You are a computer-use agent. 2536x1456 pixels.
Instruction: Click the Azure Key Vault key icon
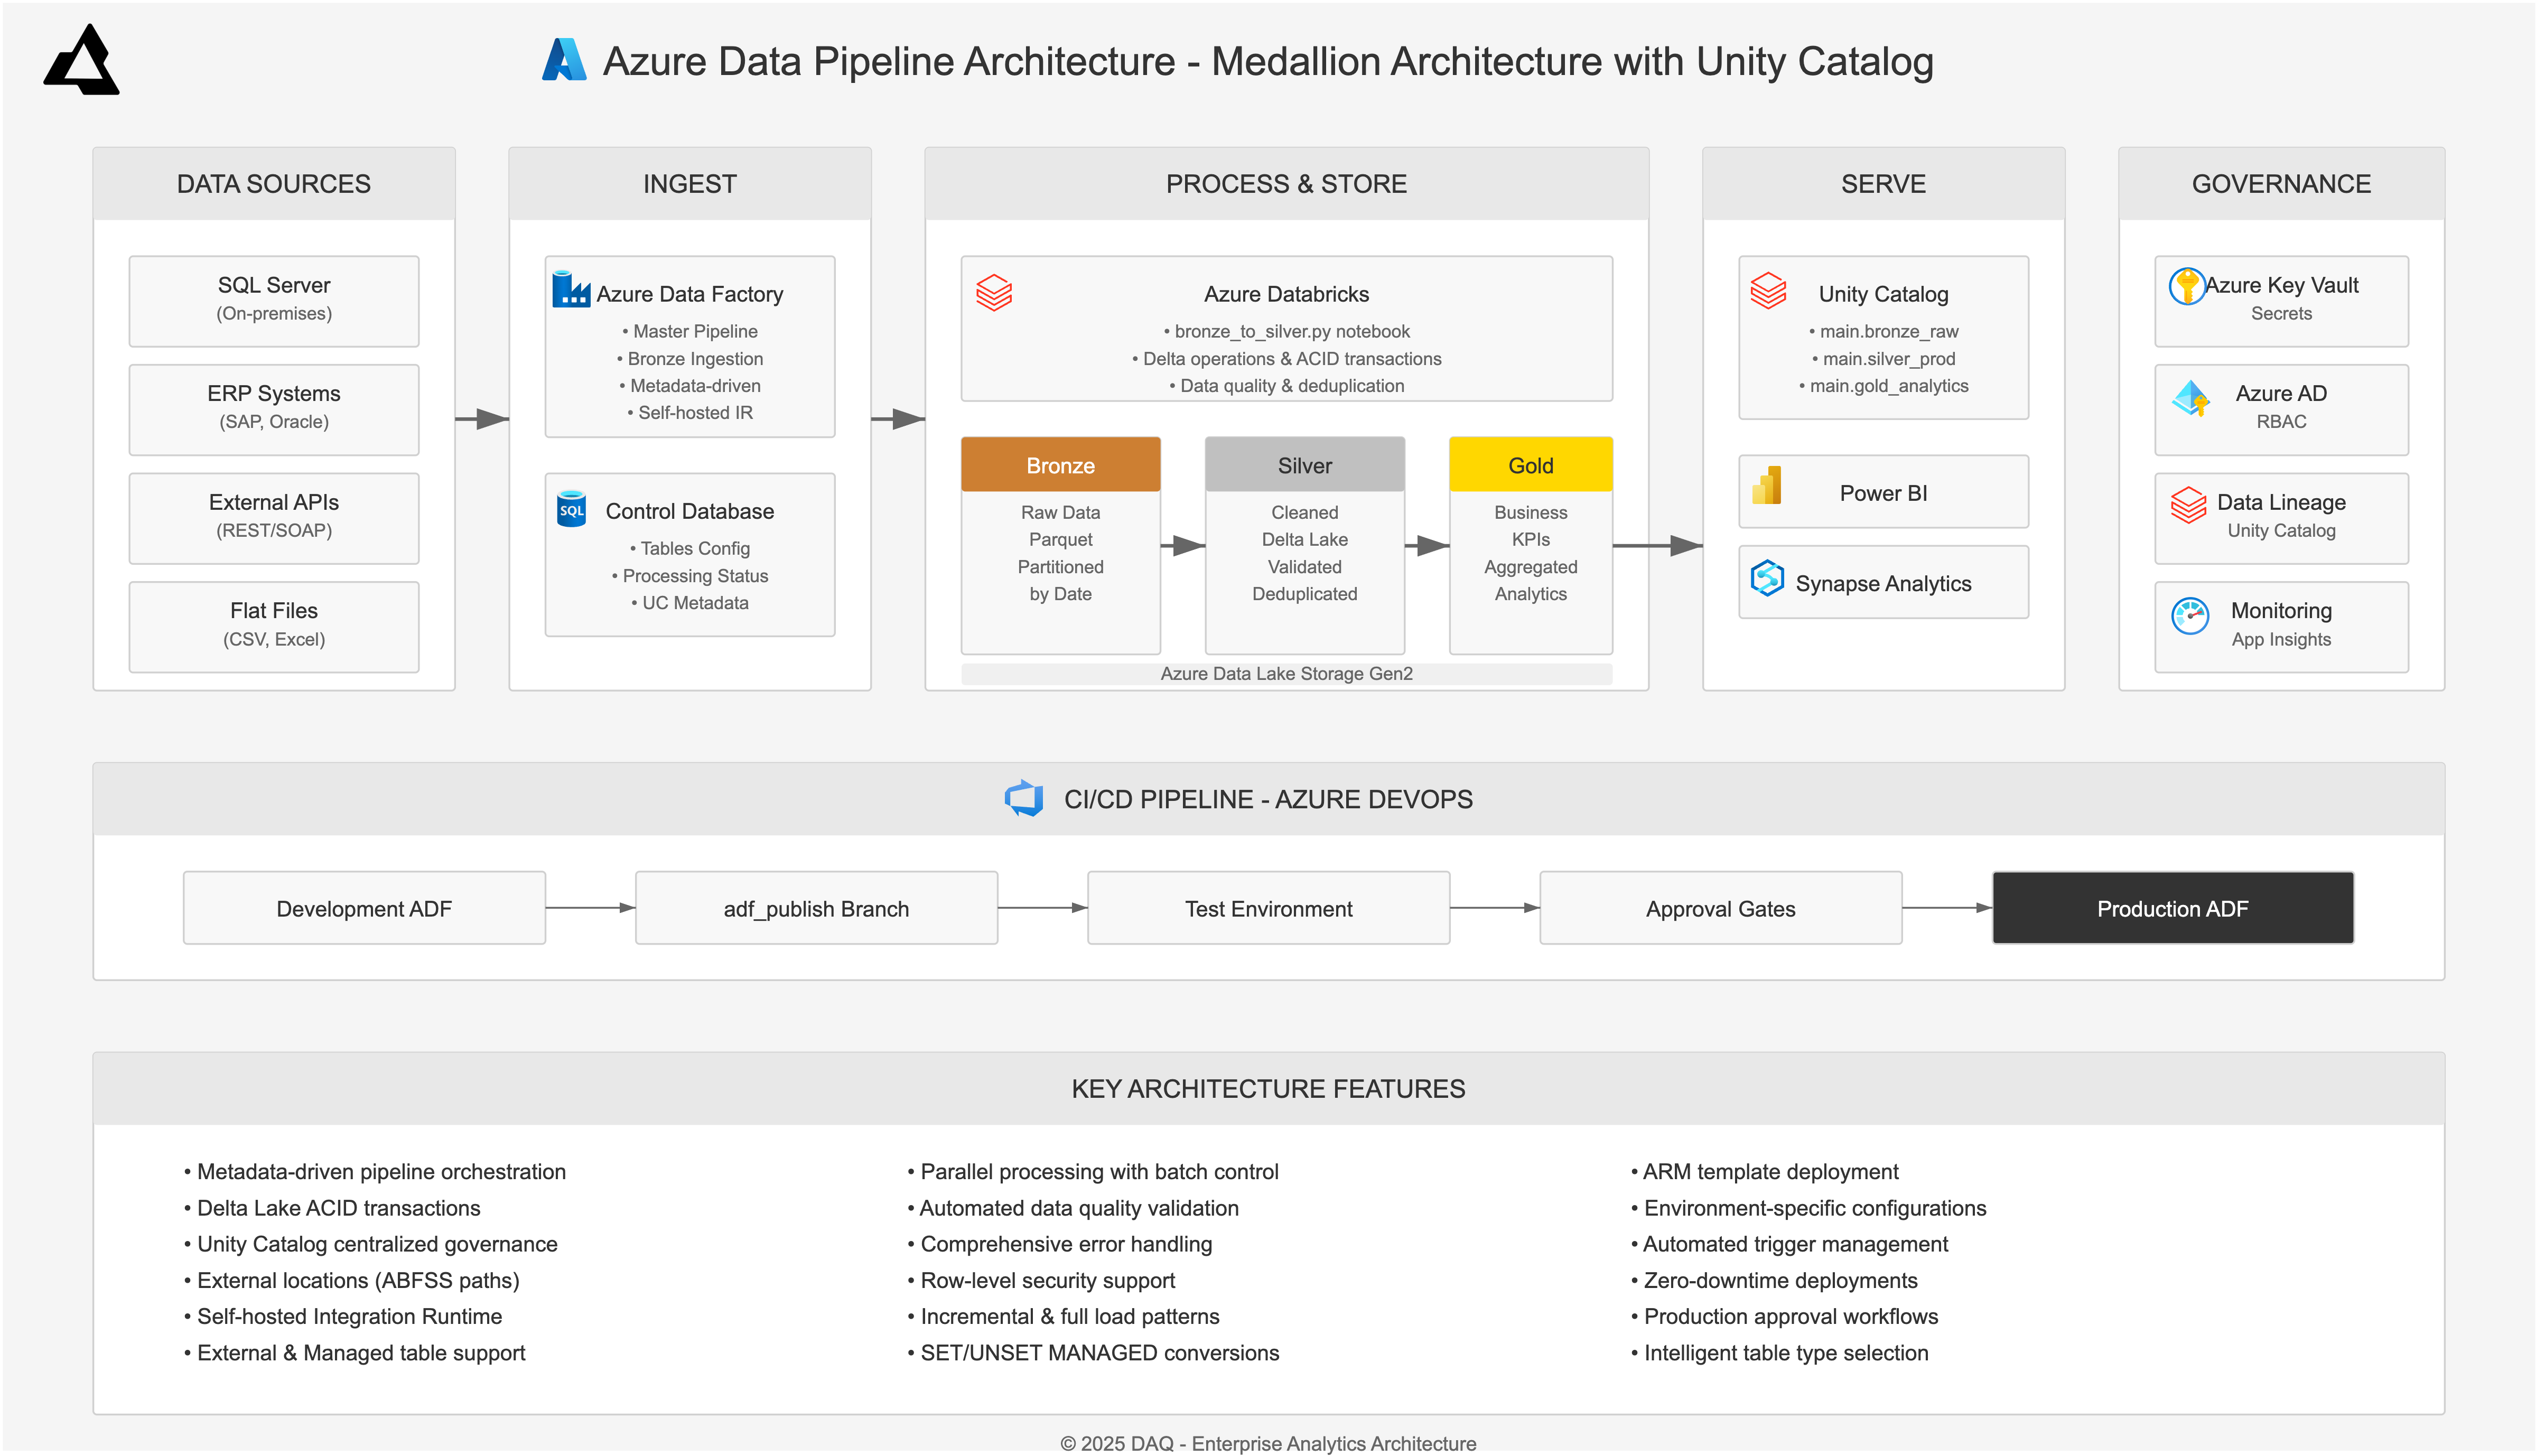click(x=2186, y=286)
